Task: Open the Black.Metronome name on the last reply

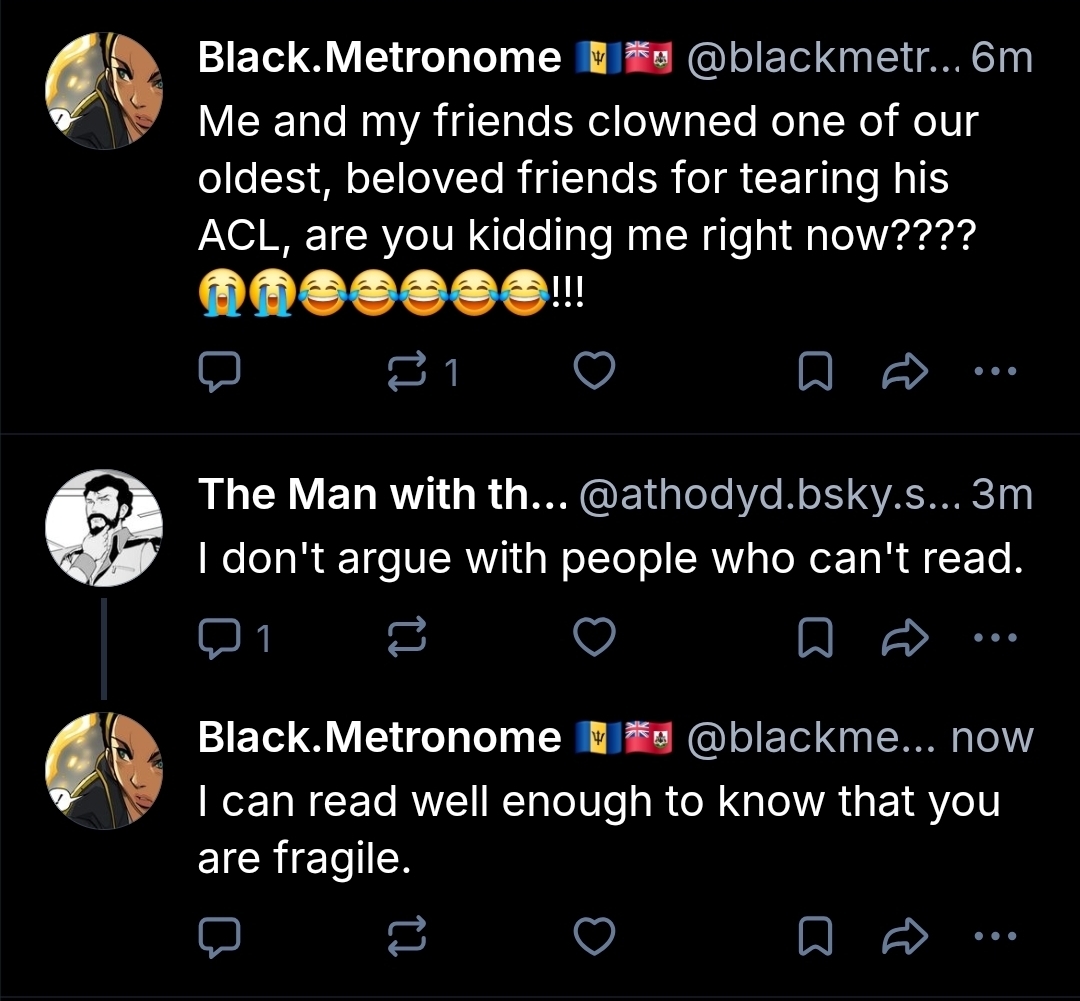Action: [379, 738]
